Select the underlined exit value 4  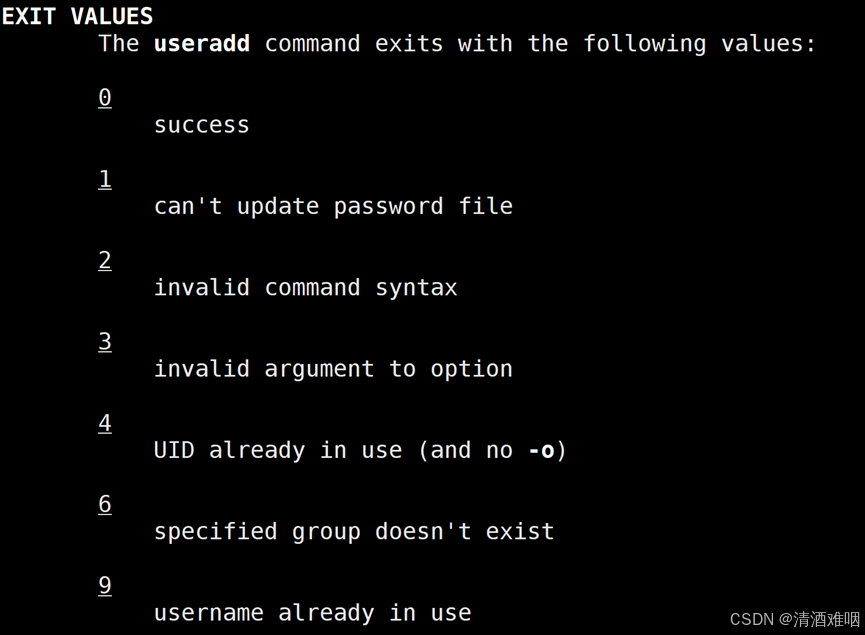click(105, 424)
